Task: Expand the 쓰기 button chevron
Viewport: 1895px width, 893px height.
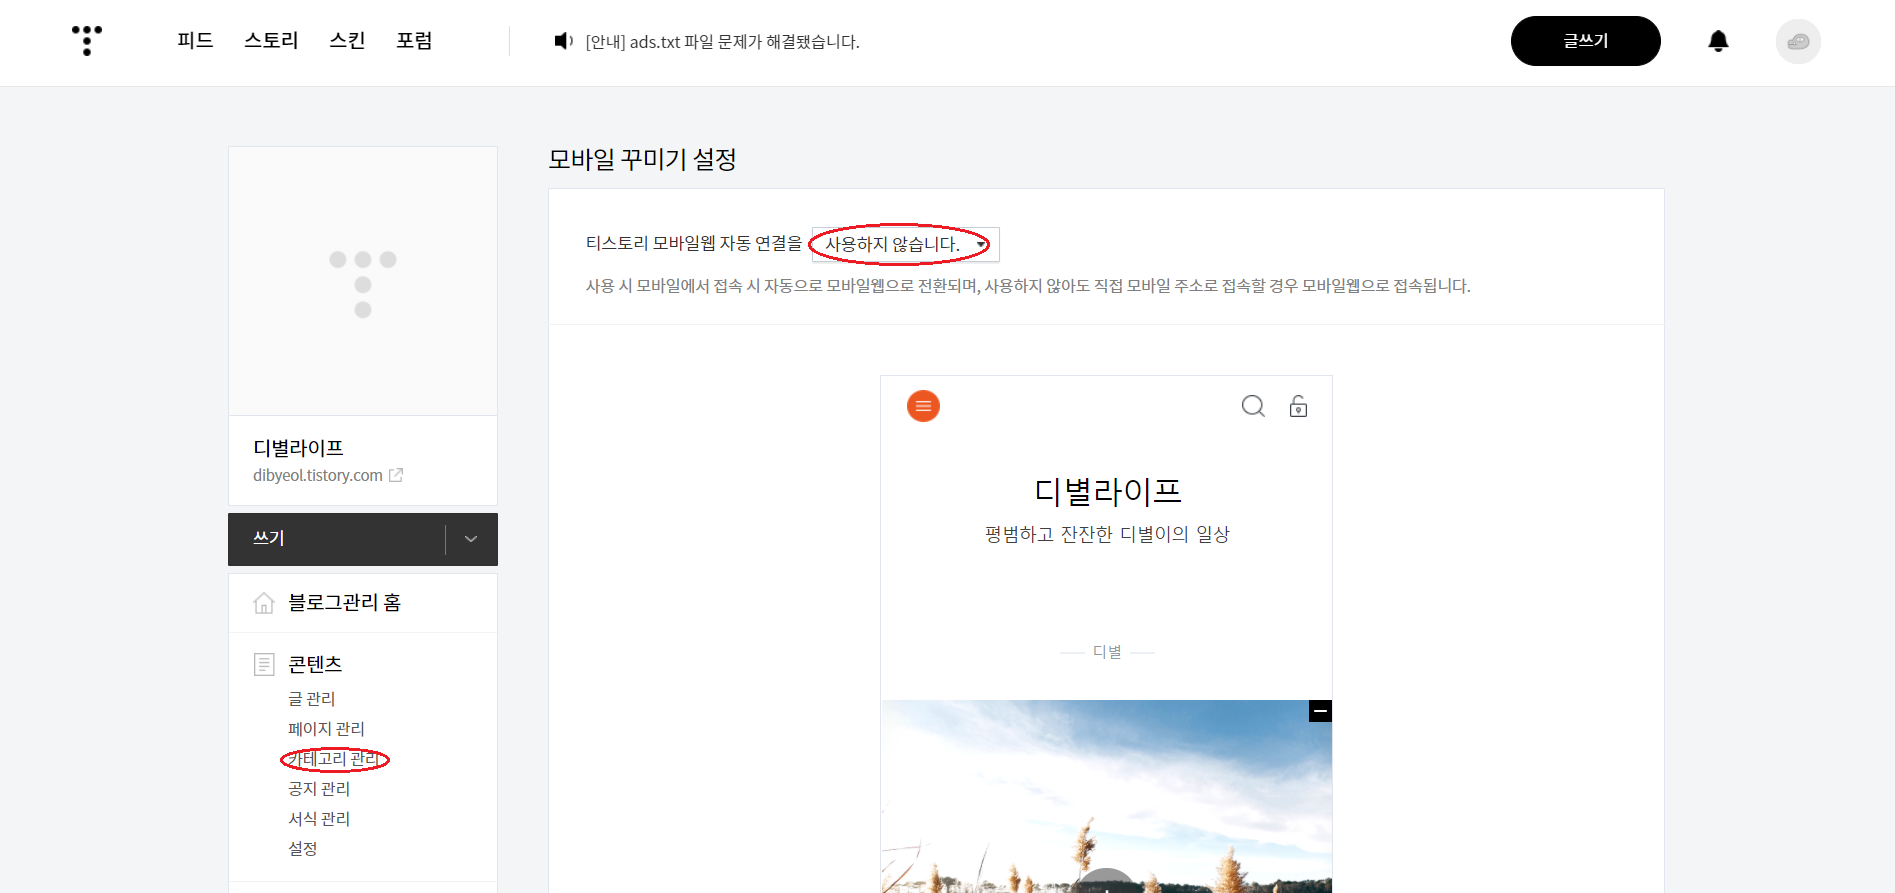Action: coord(471,539)
